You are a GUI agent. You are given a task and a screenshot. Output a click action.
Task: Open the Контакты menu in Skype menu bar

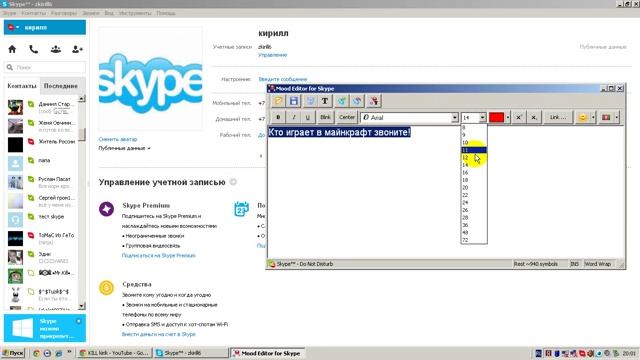click(33, 13)
